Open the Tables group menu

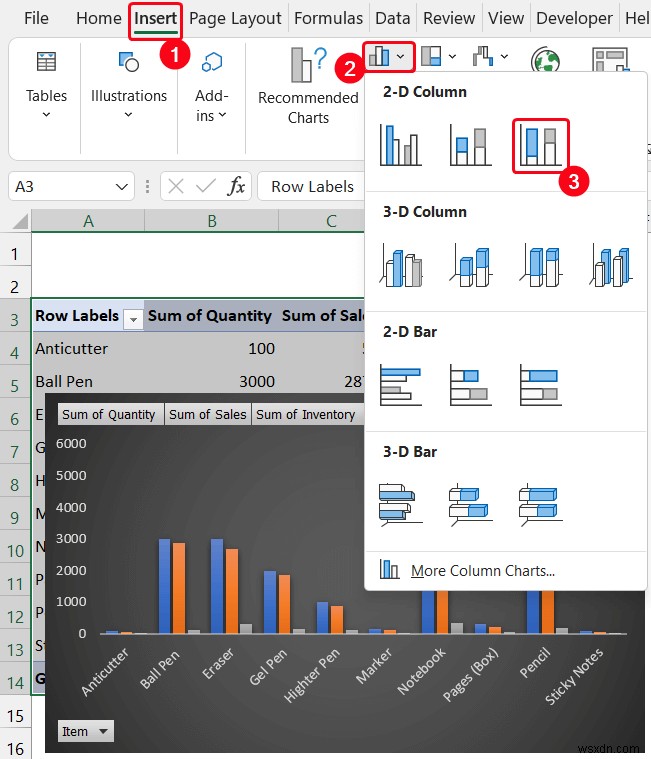point(46,85)
